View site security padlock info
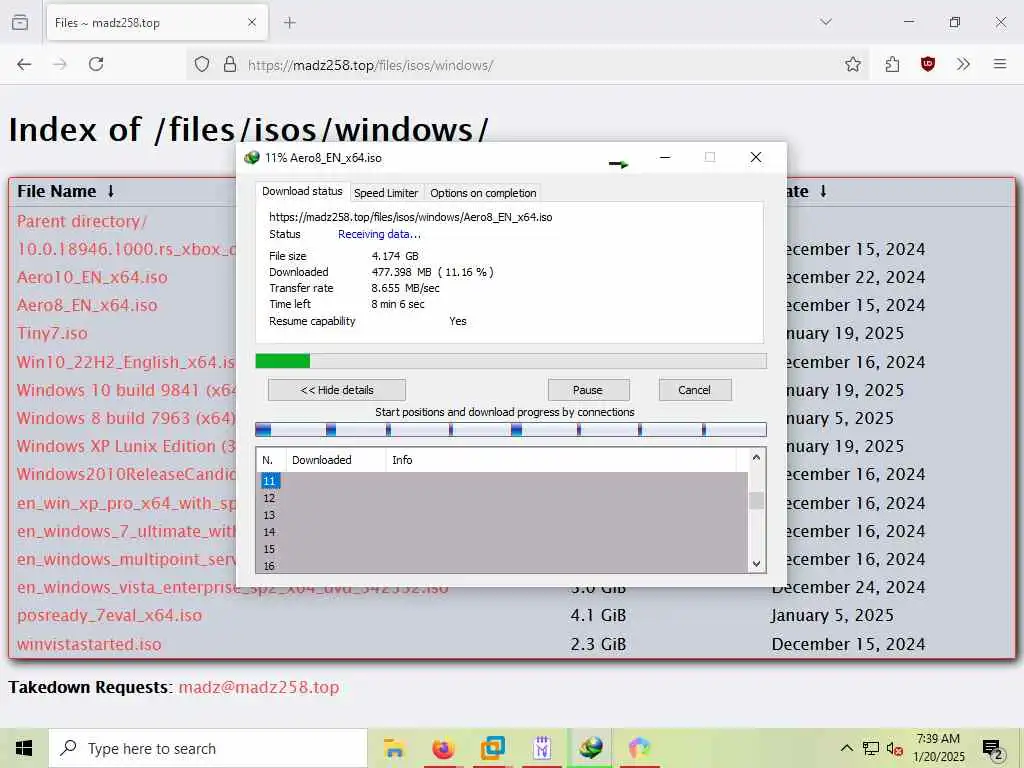 click(230, 64)
